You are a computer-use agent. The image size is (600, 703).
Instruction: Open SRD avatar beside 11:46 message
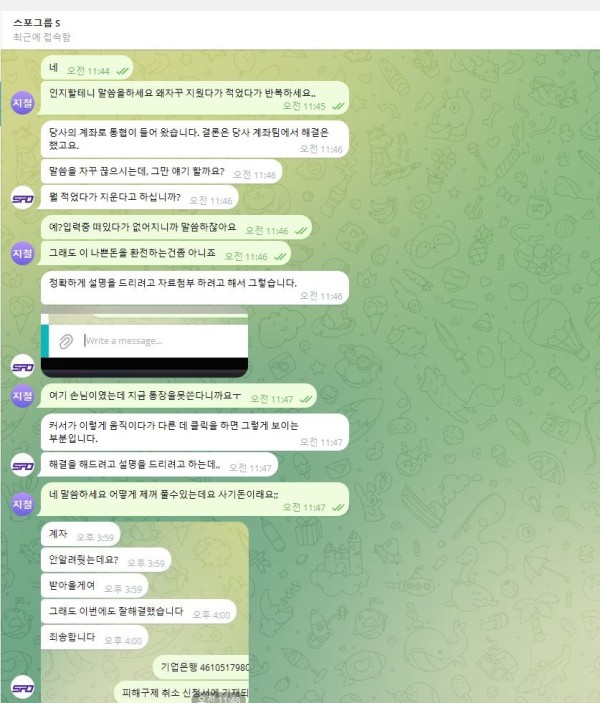(x=22, y=198)
